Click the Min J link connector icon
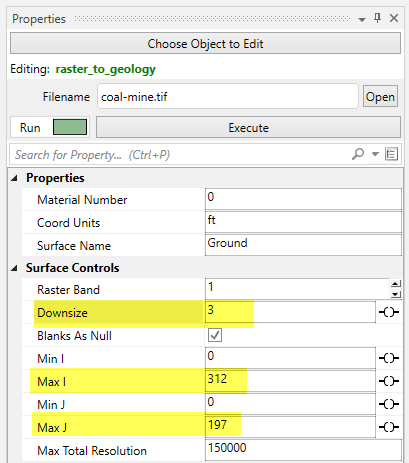The height and width of the screenshot is (463, 409). 389,404
